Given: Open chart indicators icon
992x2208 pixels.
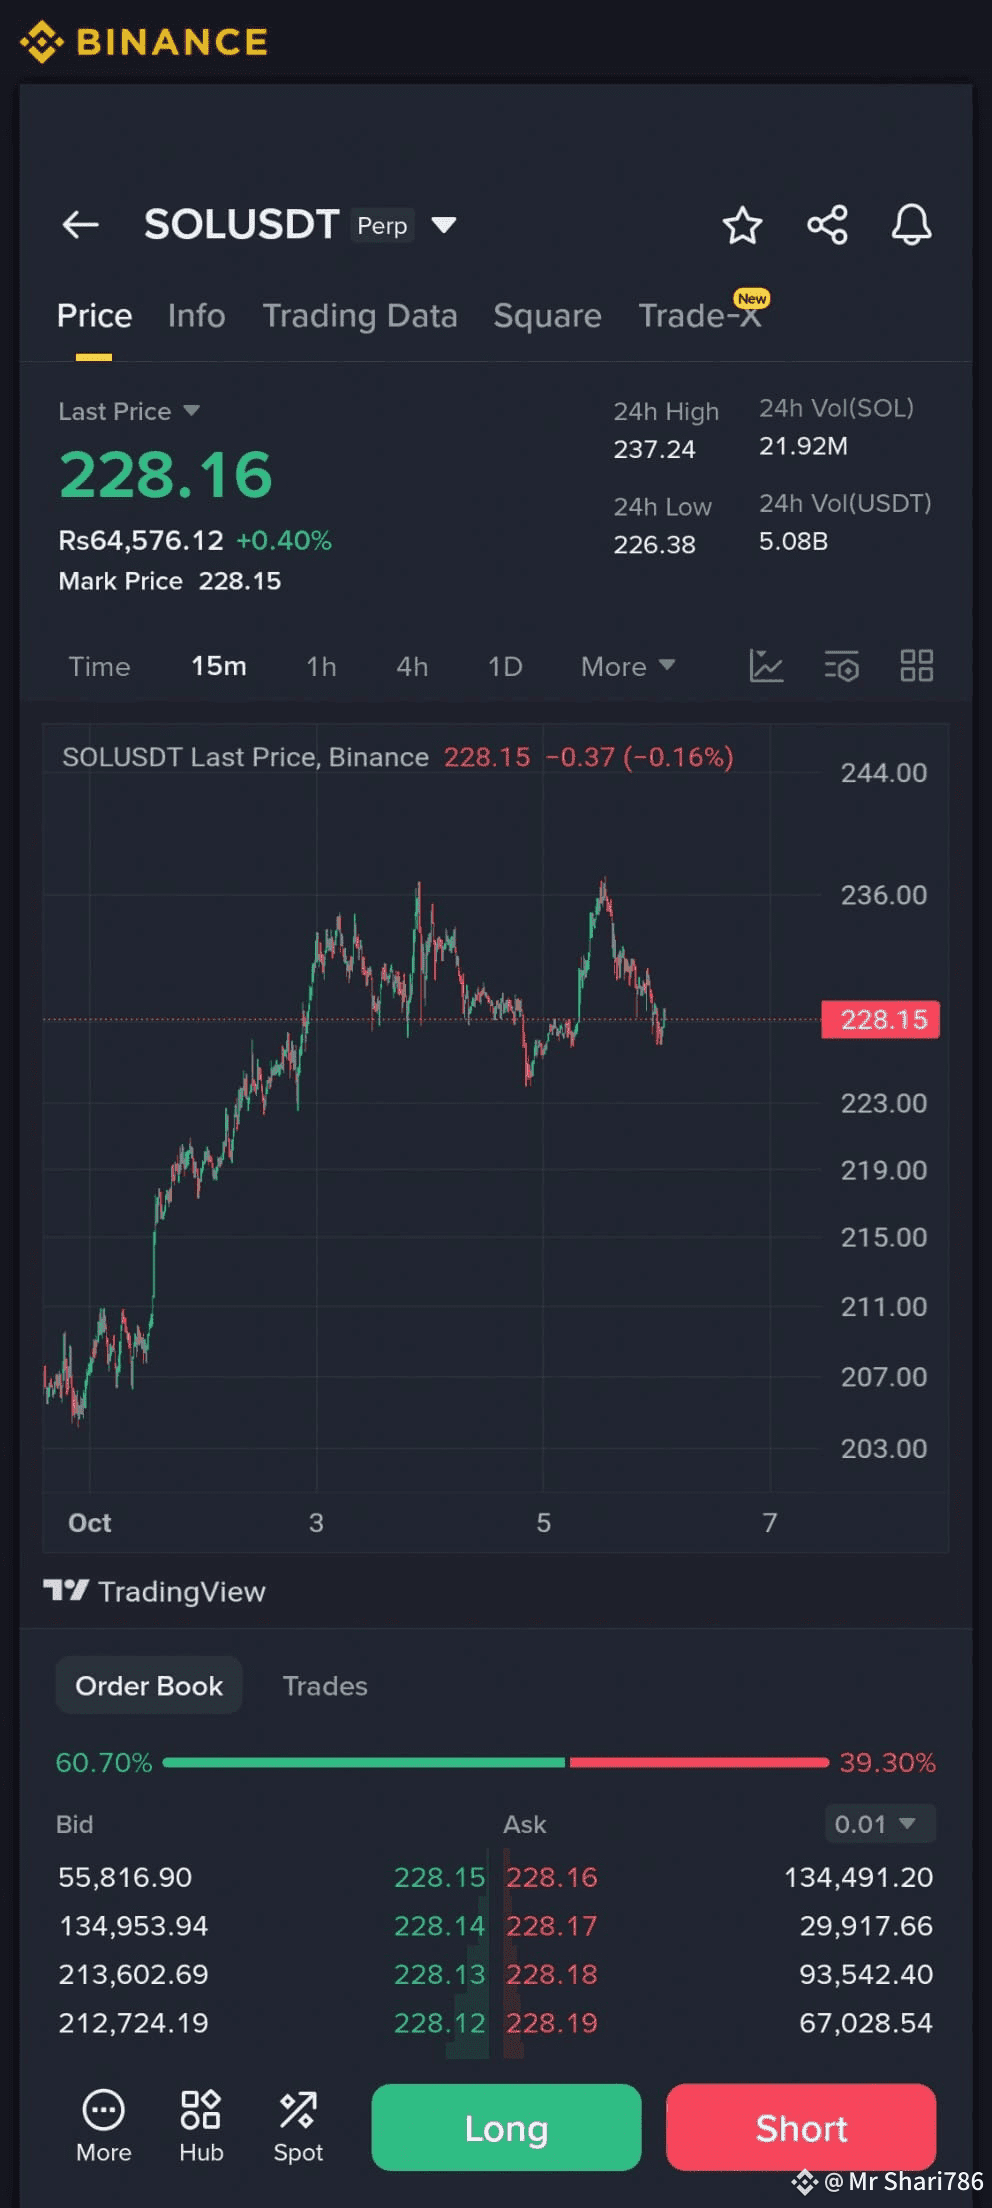Looking at the screenshot, I should (x=766, y=666).
